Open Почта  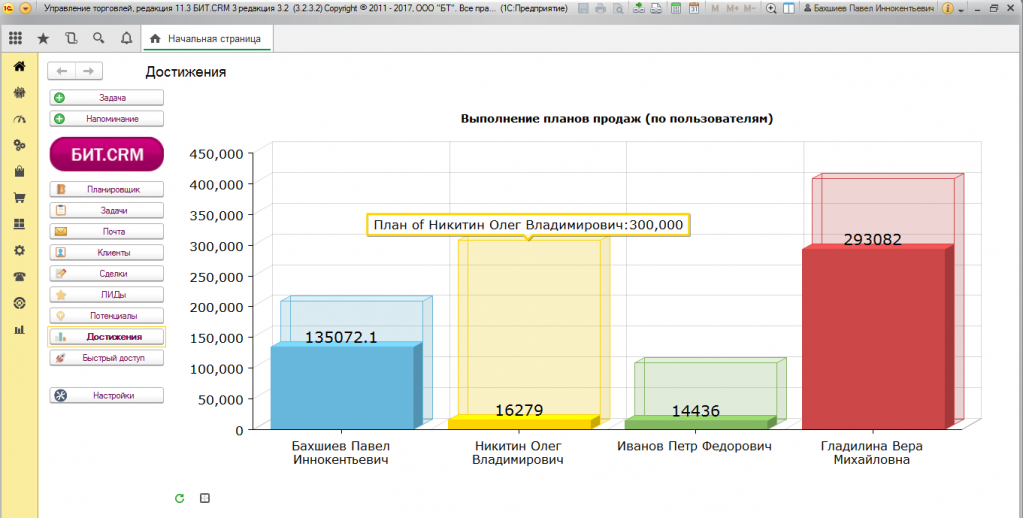point(106,231)
